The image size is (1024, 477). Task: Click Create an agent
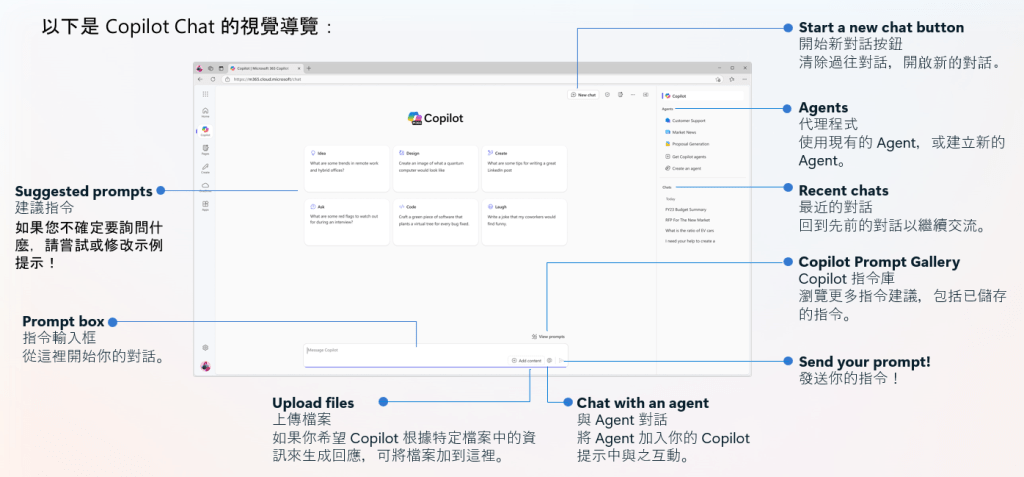[x=682, y=168]
